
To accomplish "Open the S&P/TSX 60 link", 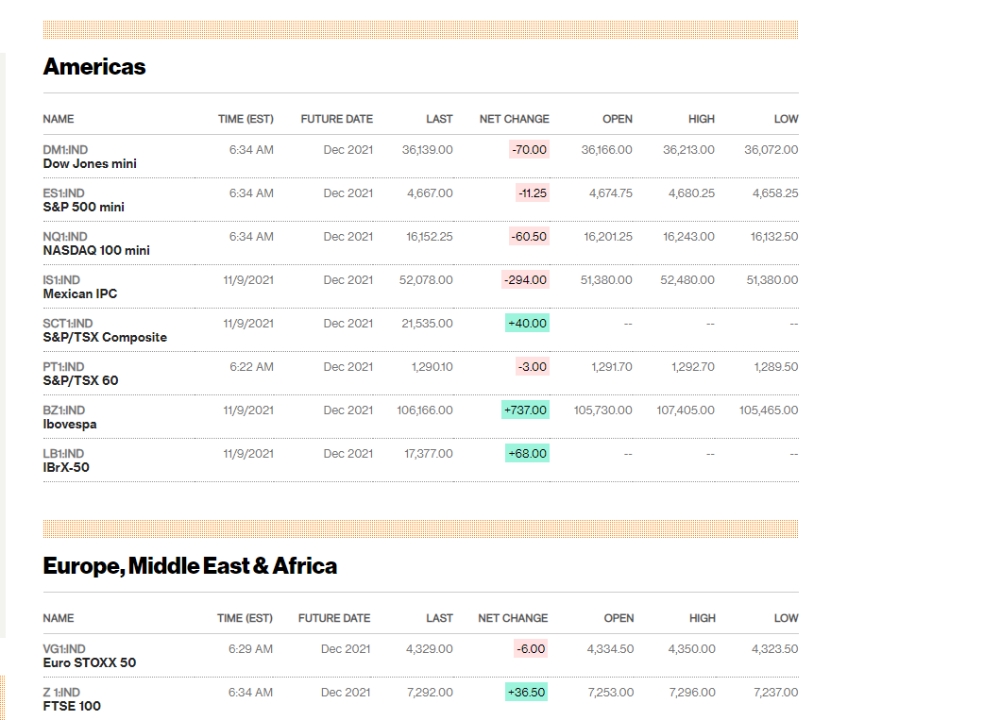I will point(80,381).
